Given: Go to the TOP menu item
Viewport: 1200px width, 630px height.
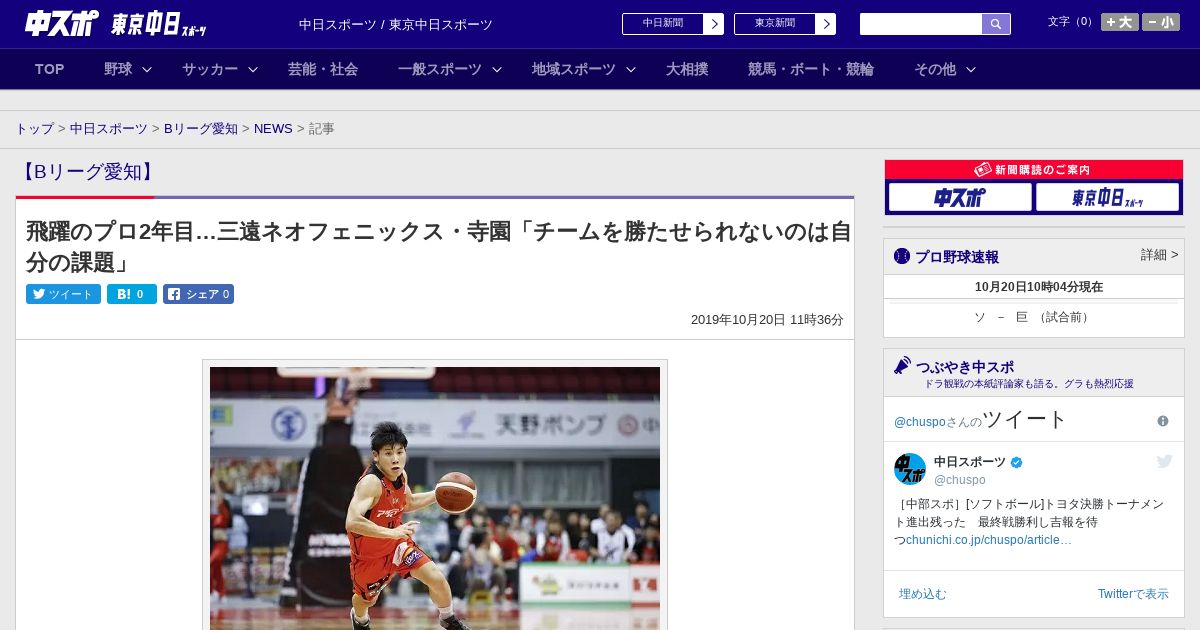Looking at the screenshot, I should point(49,69).
